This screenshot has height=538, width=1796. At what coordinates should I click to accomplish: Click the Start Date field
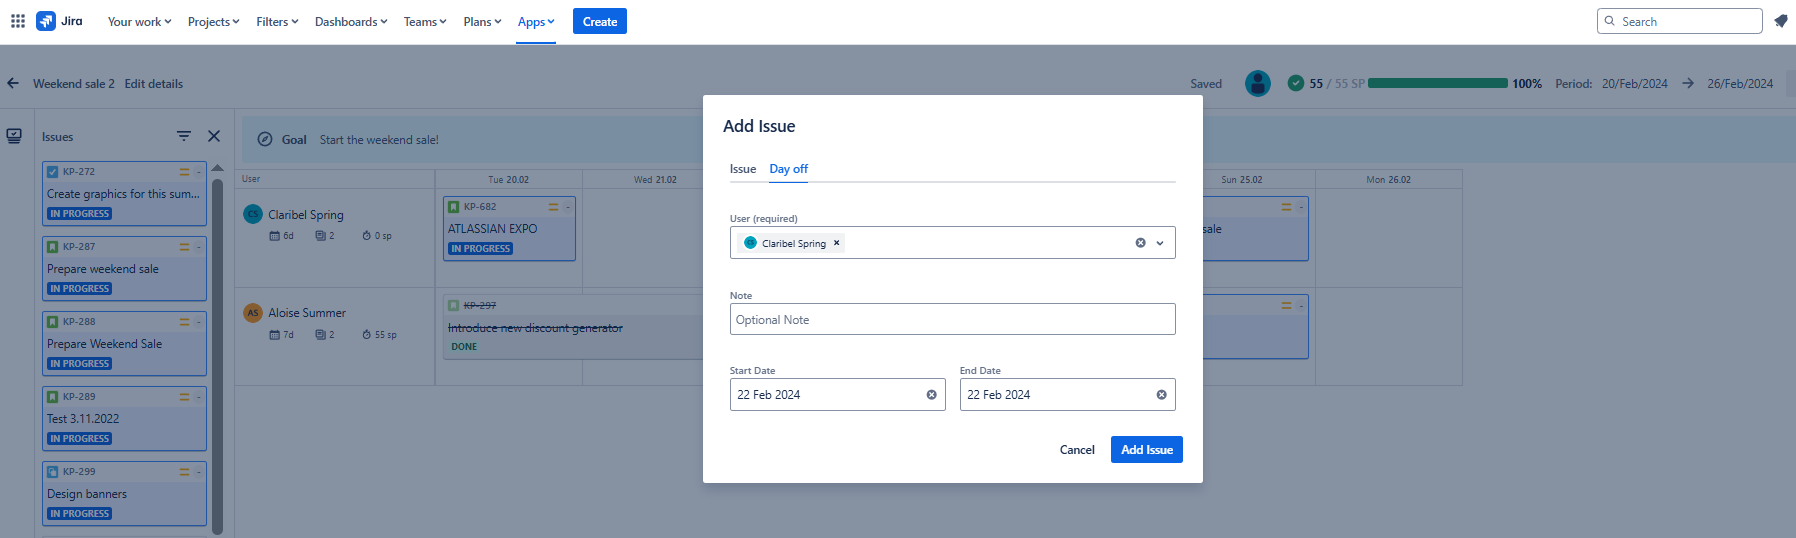tap(838, 395)
